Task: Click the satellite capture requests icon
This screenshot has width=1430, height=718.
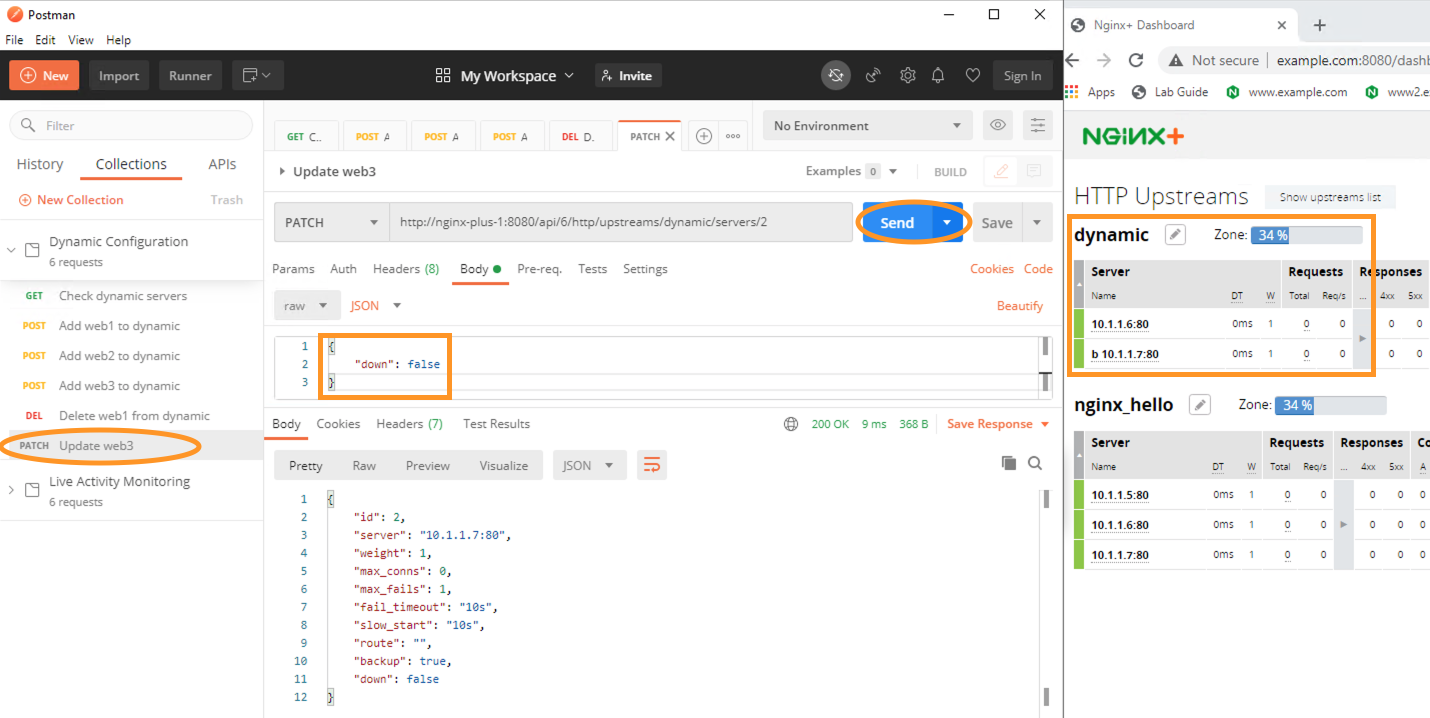Action: [873, 75]
